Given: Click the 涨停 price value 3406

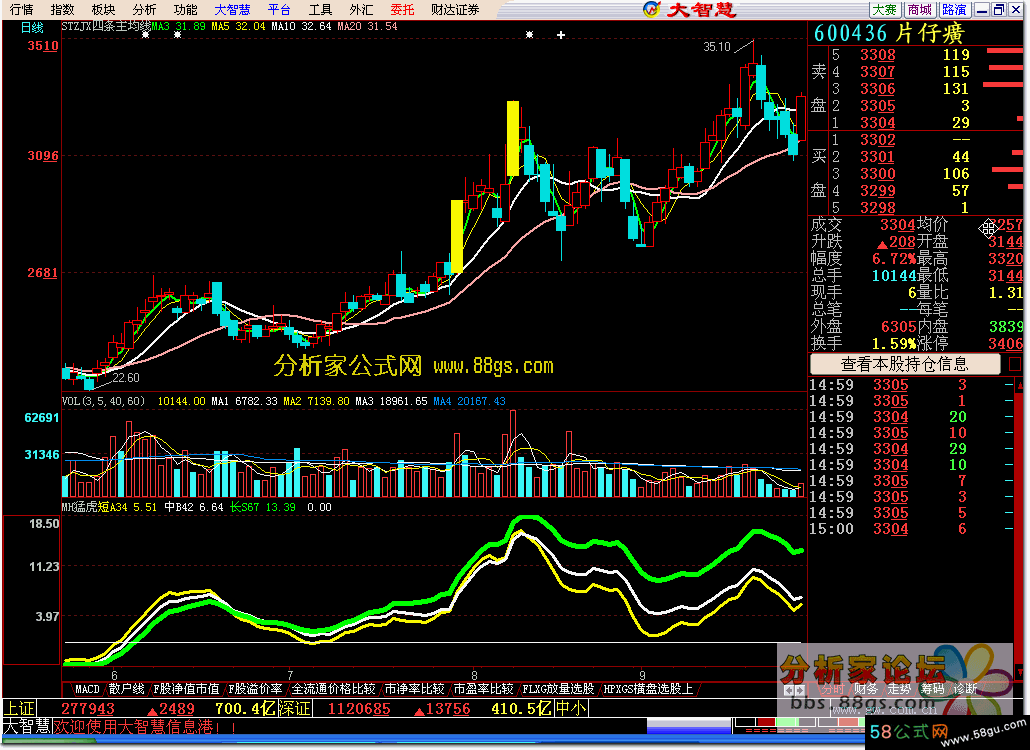Looking at the screenshot, I should [x=1006, y=343].
